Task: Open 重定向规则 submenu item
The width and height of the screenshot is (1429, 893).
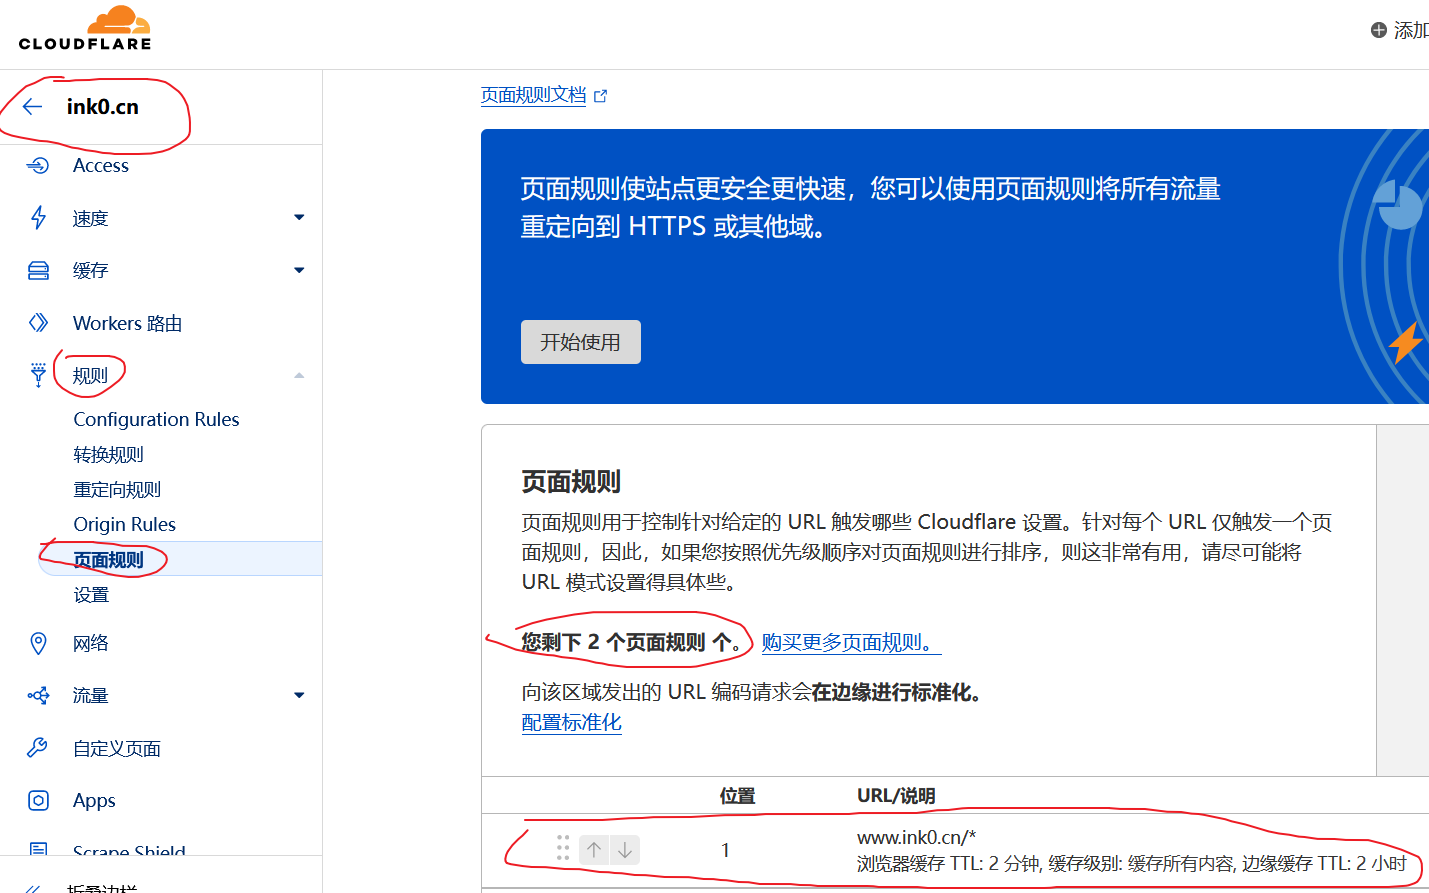Action: [x=117, y=490]
